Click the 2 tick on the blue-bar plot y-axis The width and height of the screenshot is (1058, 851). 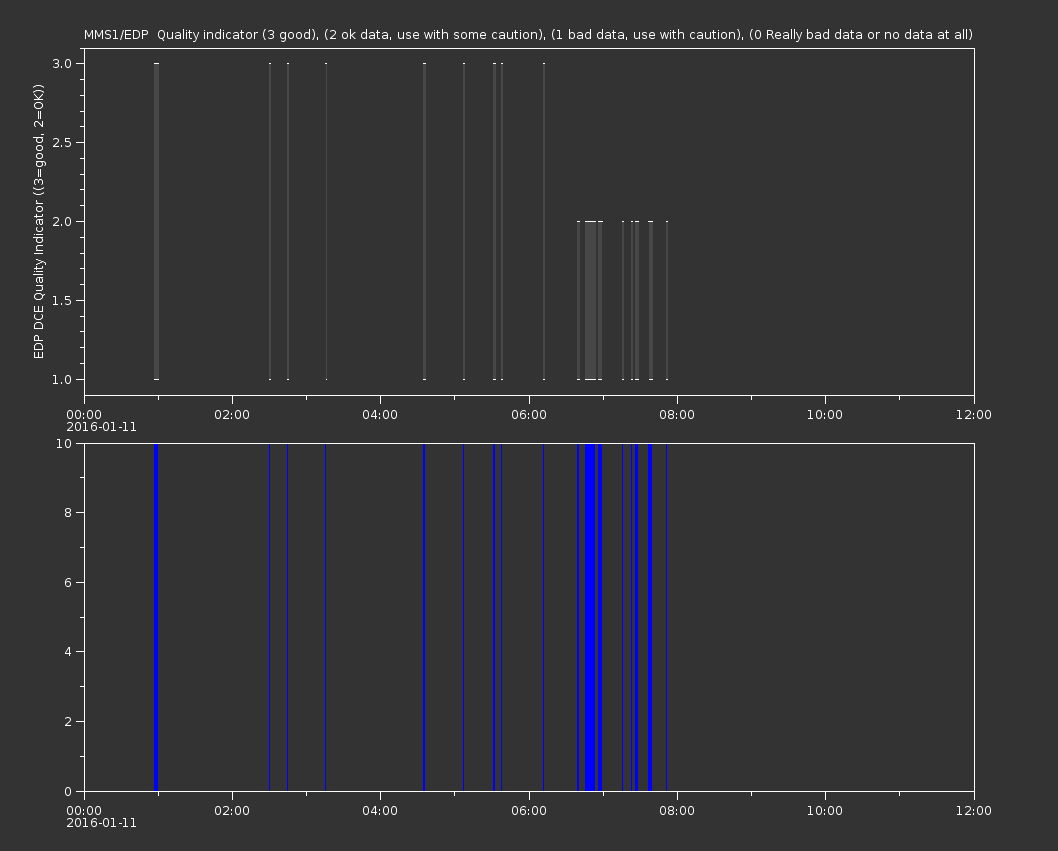pos(68,721)
